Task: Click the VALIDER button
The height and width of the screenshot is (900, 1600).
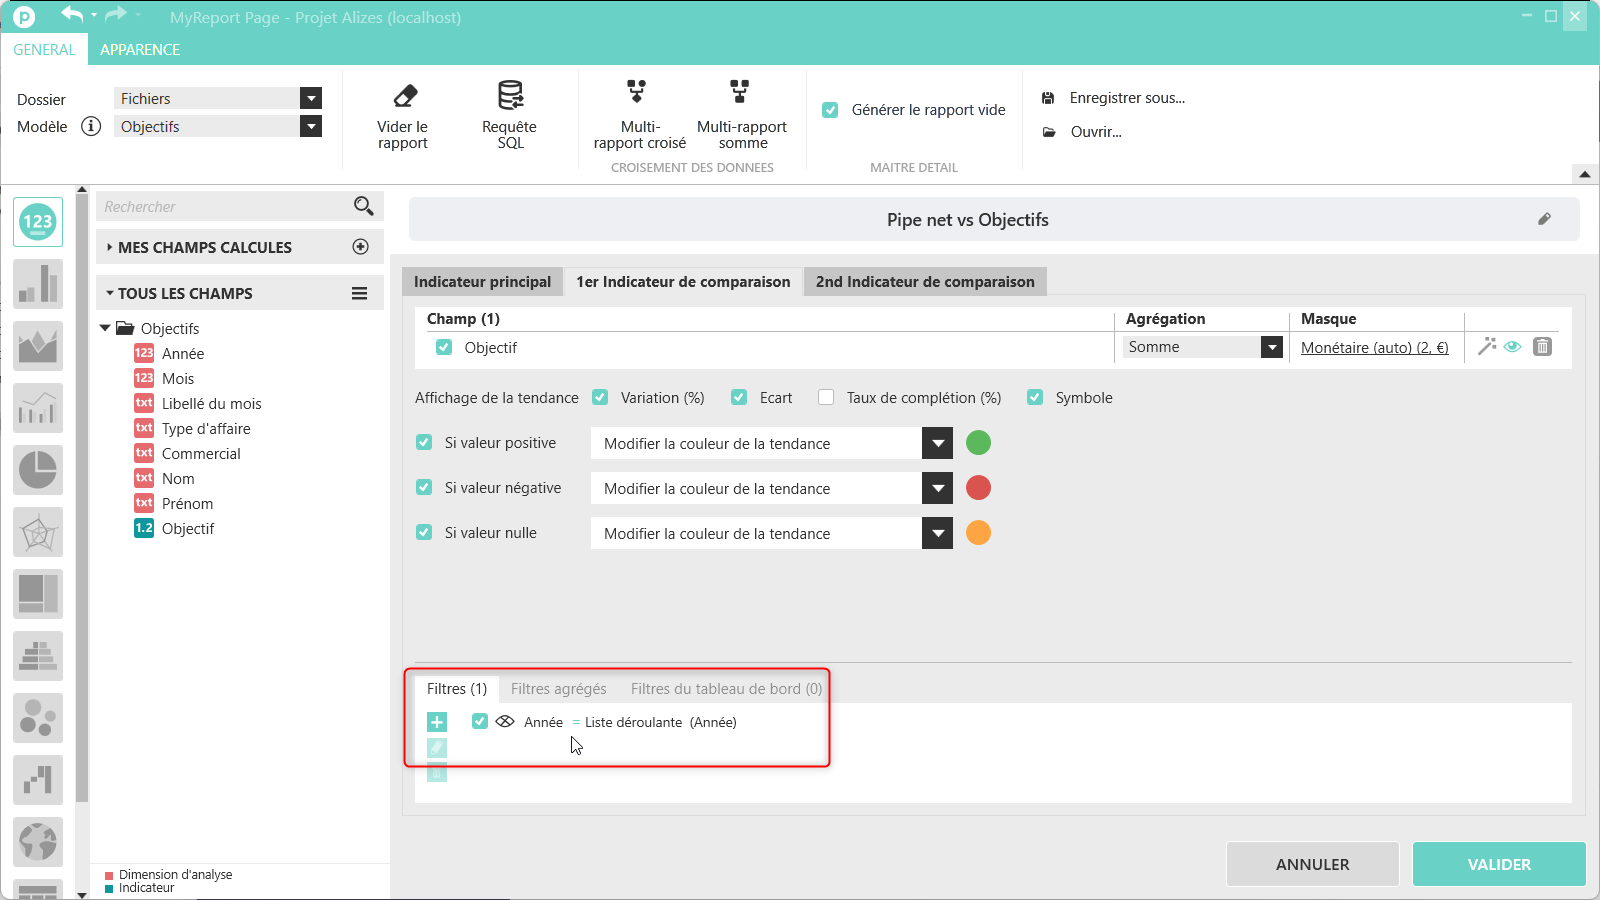Action: click(1498, 864)
